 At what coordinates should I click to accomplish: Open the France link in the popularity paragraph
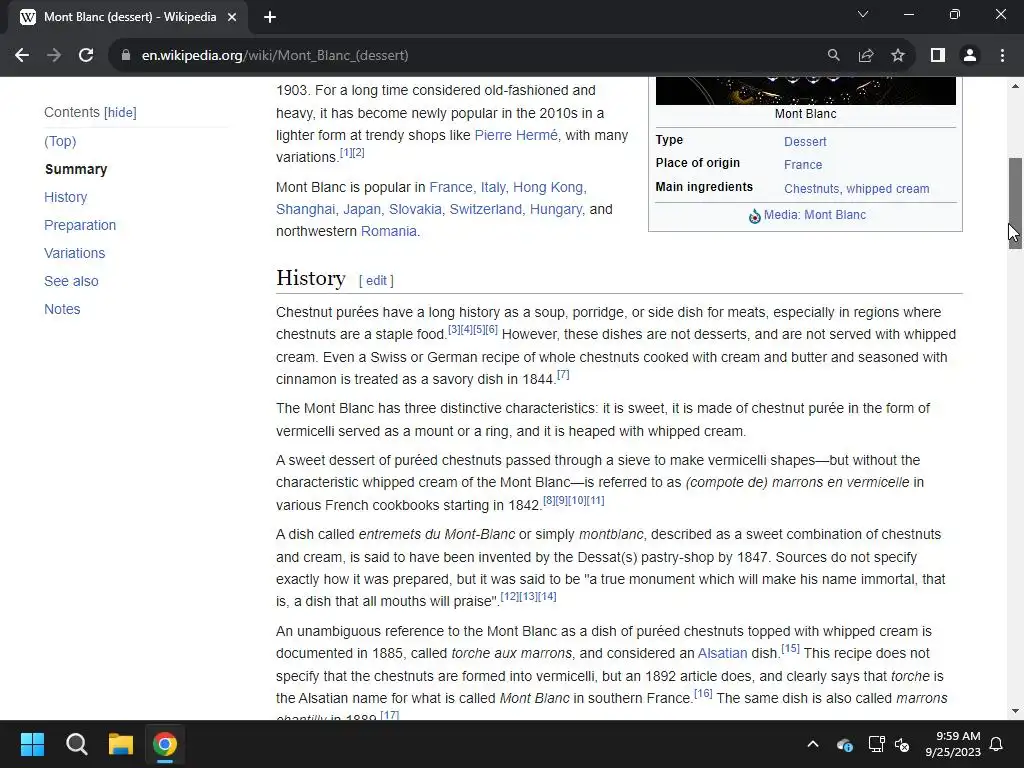(451, 187)
